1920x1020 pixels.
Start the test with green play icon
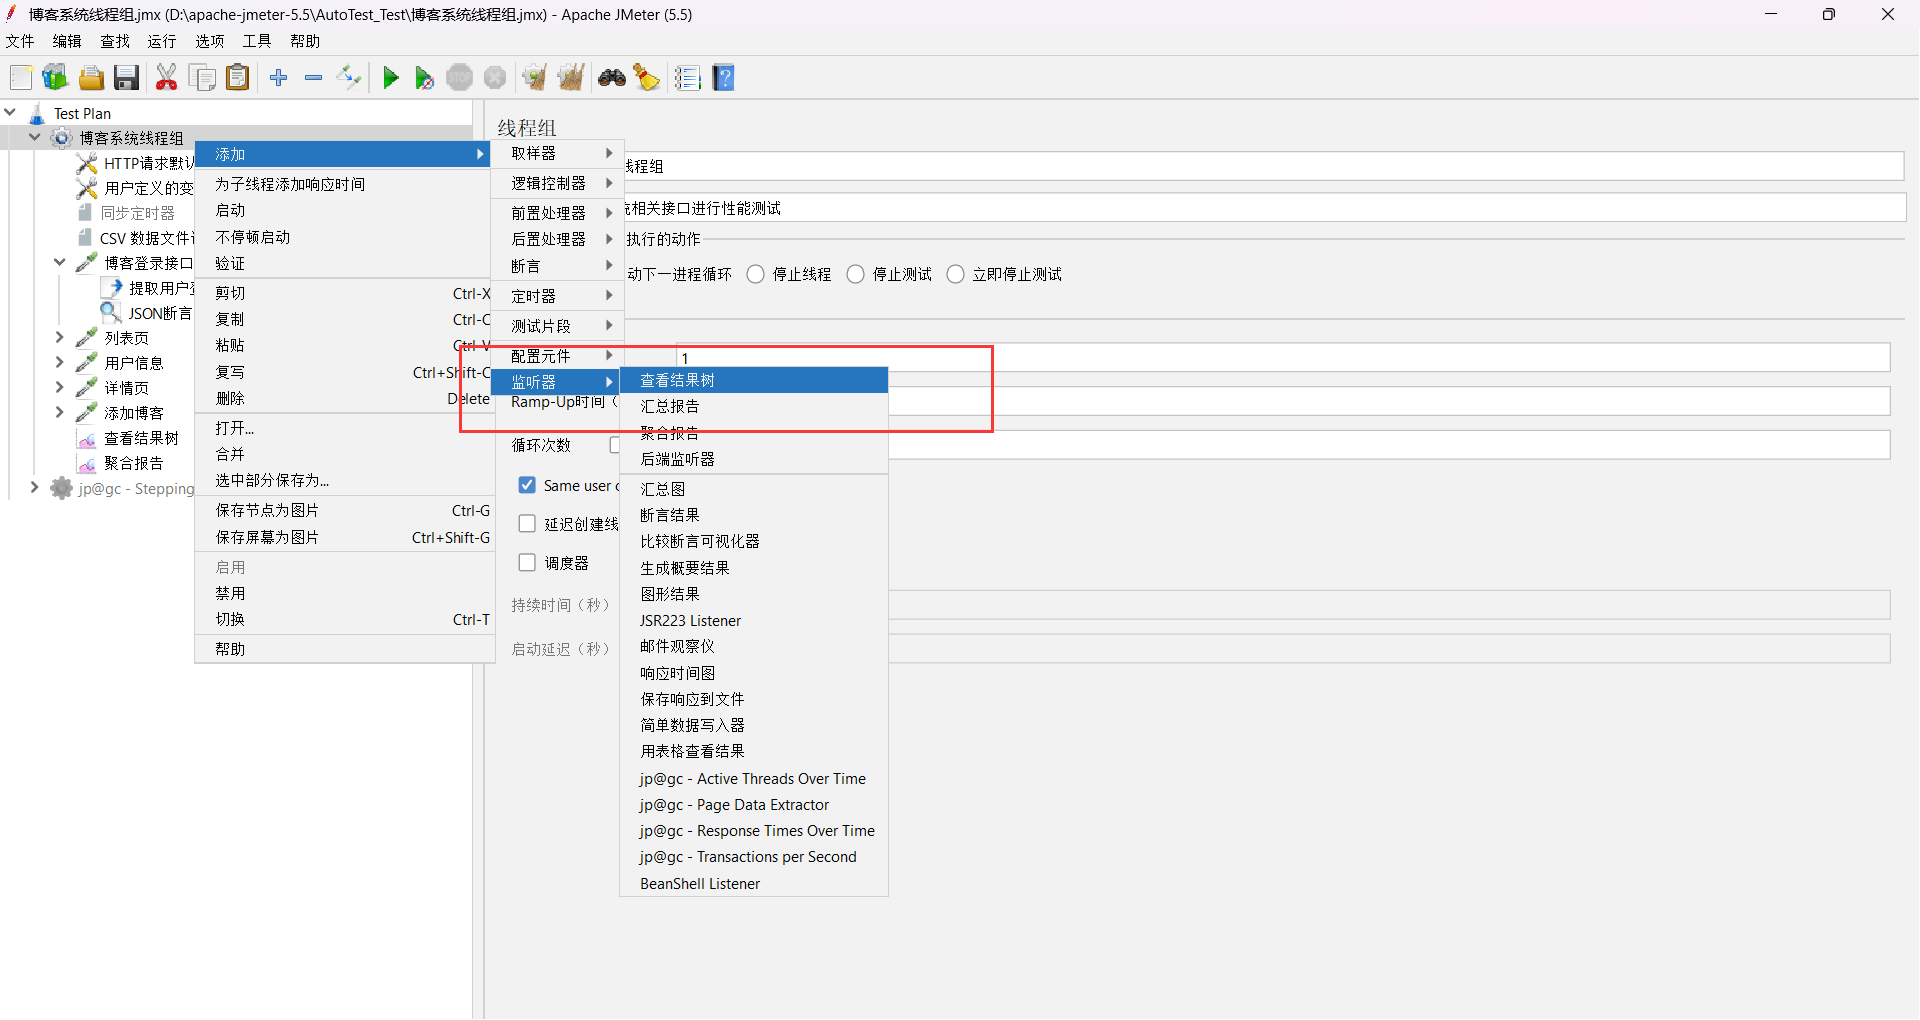[x=391, y=78]
